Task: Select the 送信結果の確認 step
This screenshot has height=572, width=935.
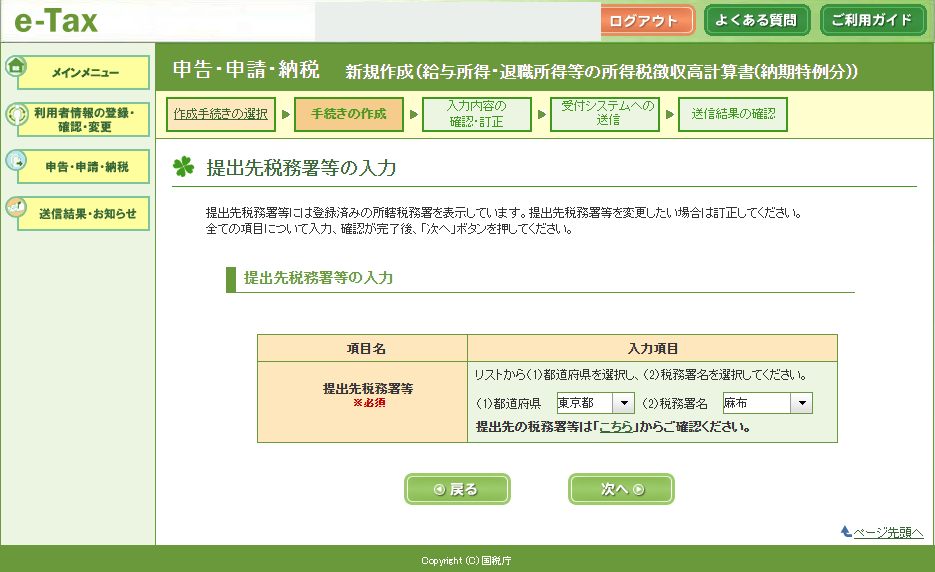Action: [733, 114]
